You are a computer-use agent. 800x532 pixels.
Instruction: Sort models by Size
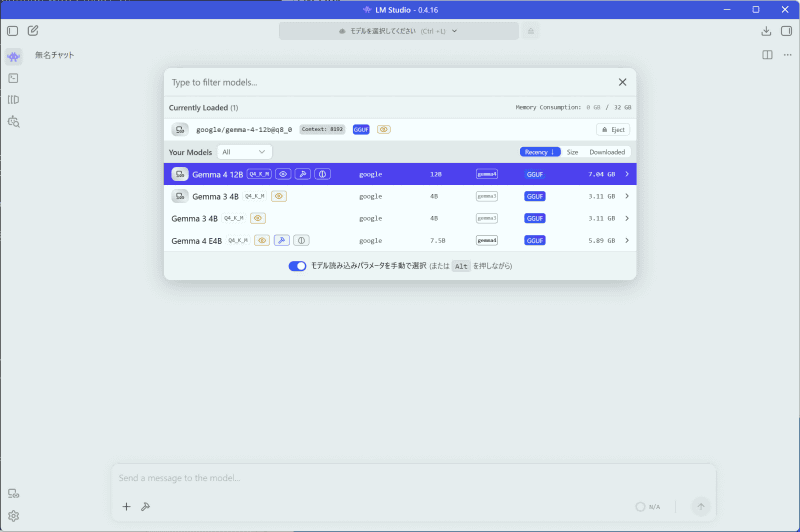point(572,152)
